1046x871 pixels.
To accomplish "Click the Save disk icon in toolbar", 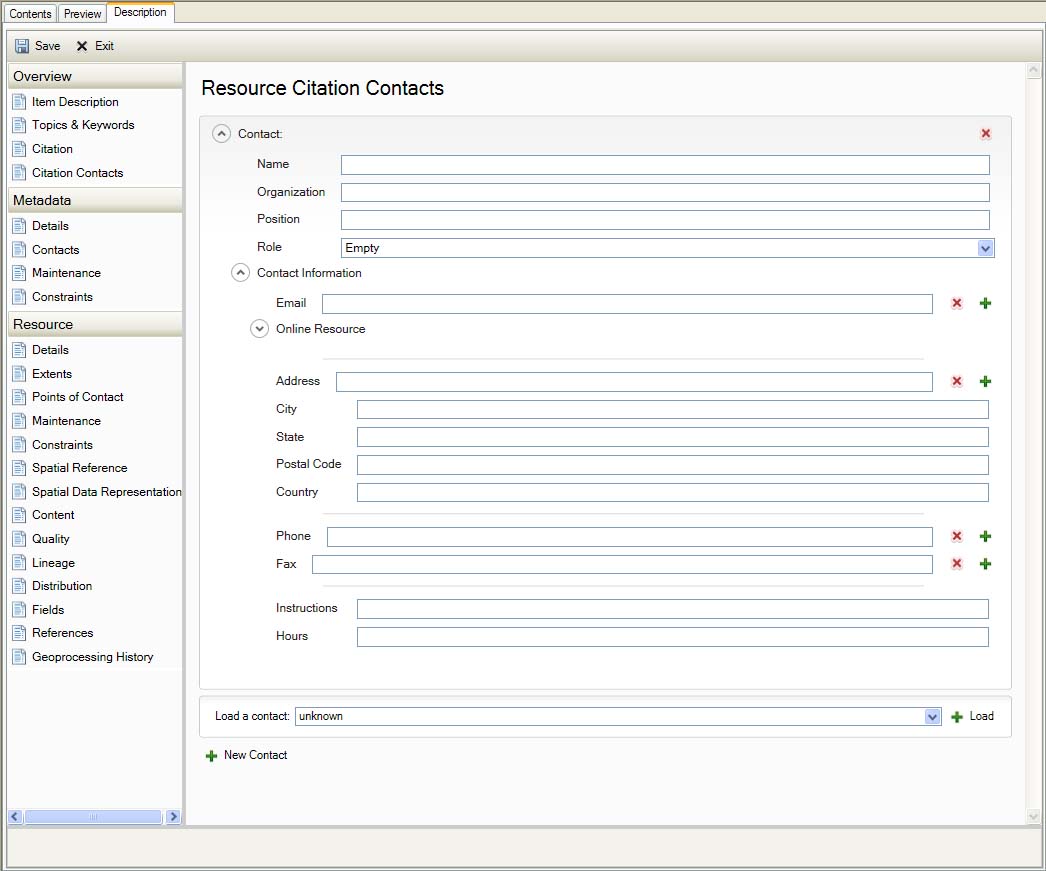I will [22, 46].
